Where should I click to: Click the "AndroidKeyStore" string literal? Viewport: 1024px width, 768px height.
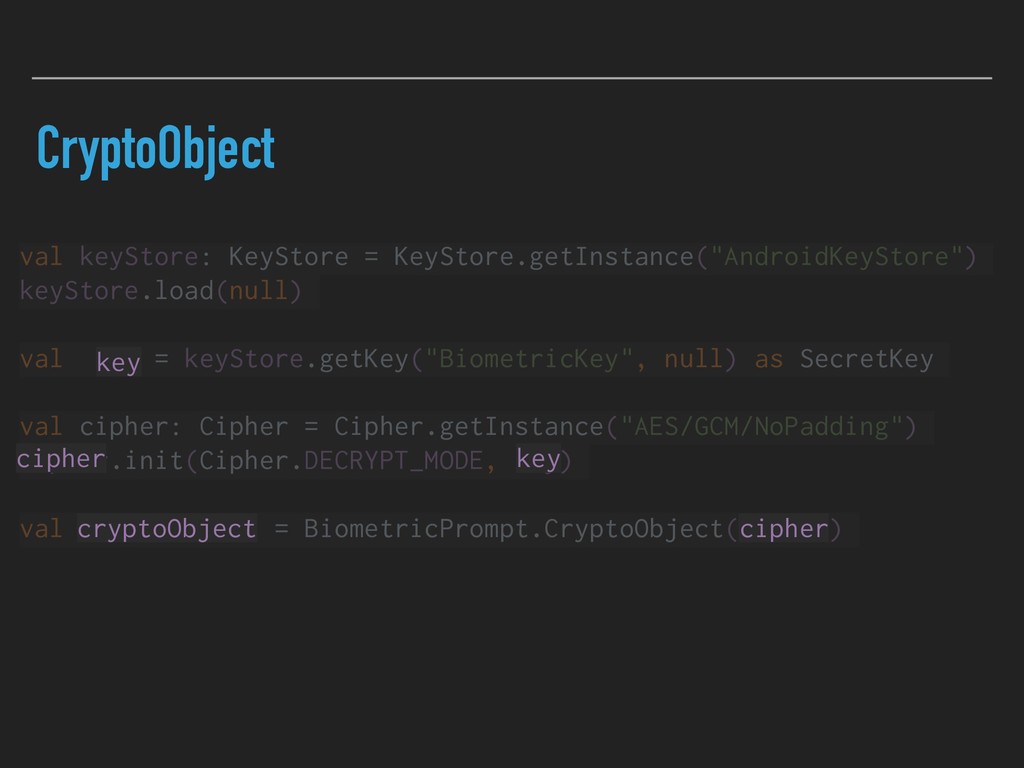pyautogui.click(x=835, y=257)
